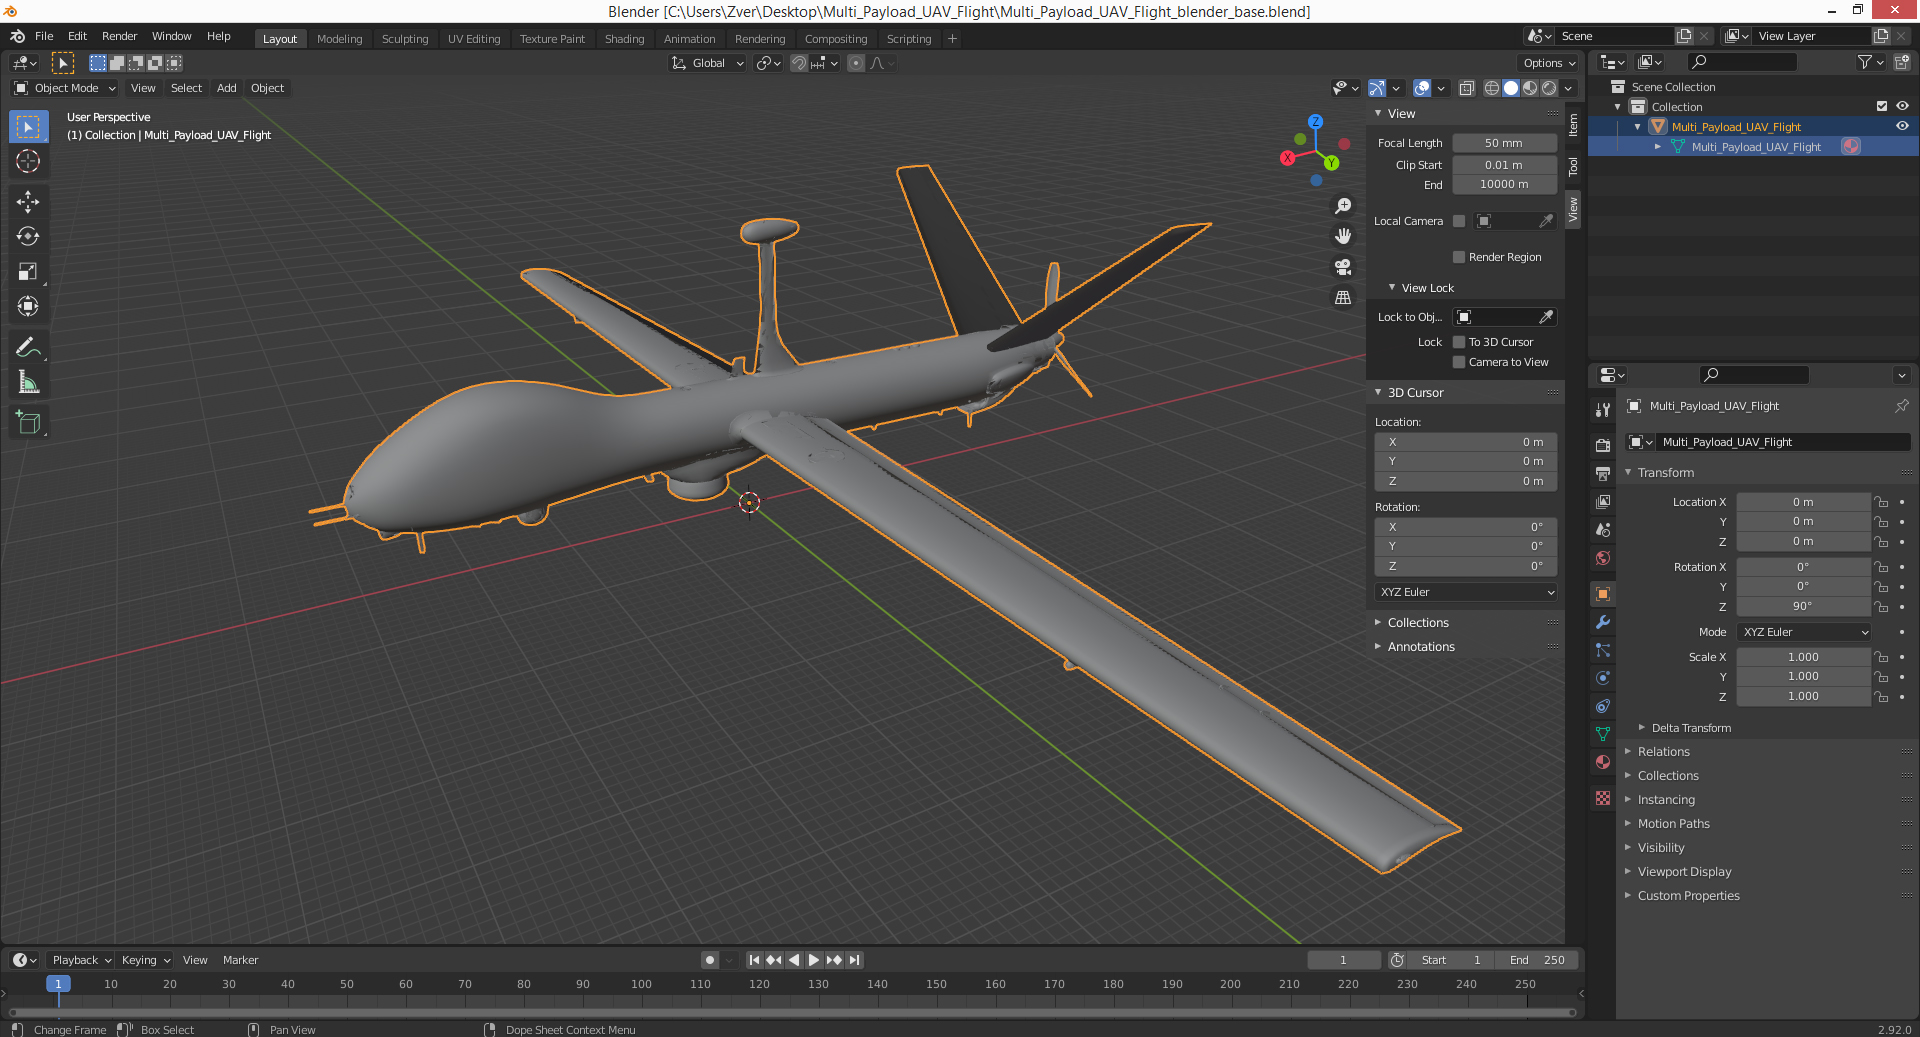
Task: Select the Cursor tool in toolbar
Action: (x=28, y=161)
